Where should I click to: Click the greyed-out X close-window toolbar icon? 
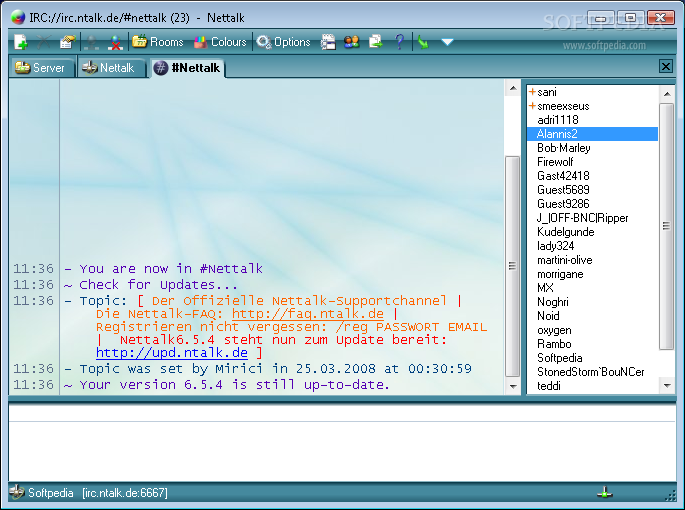[x=44, y=42]
